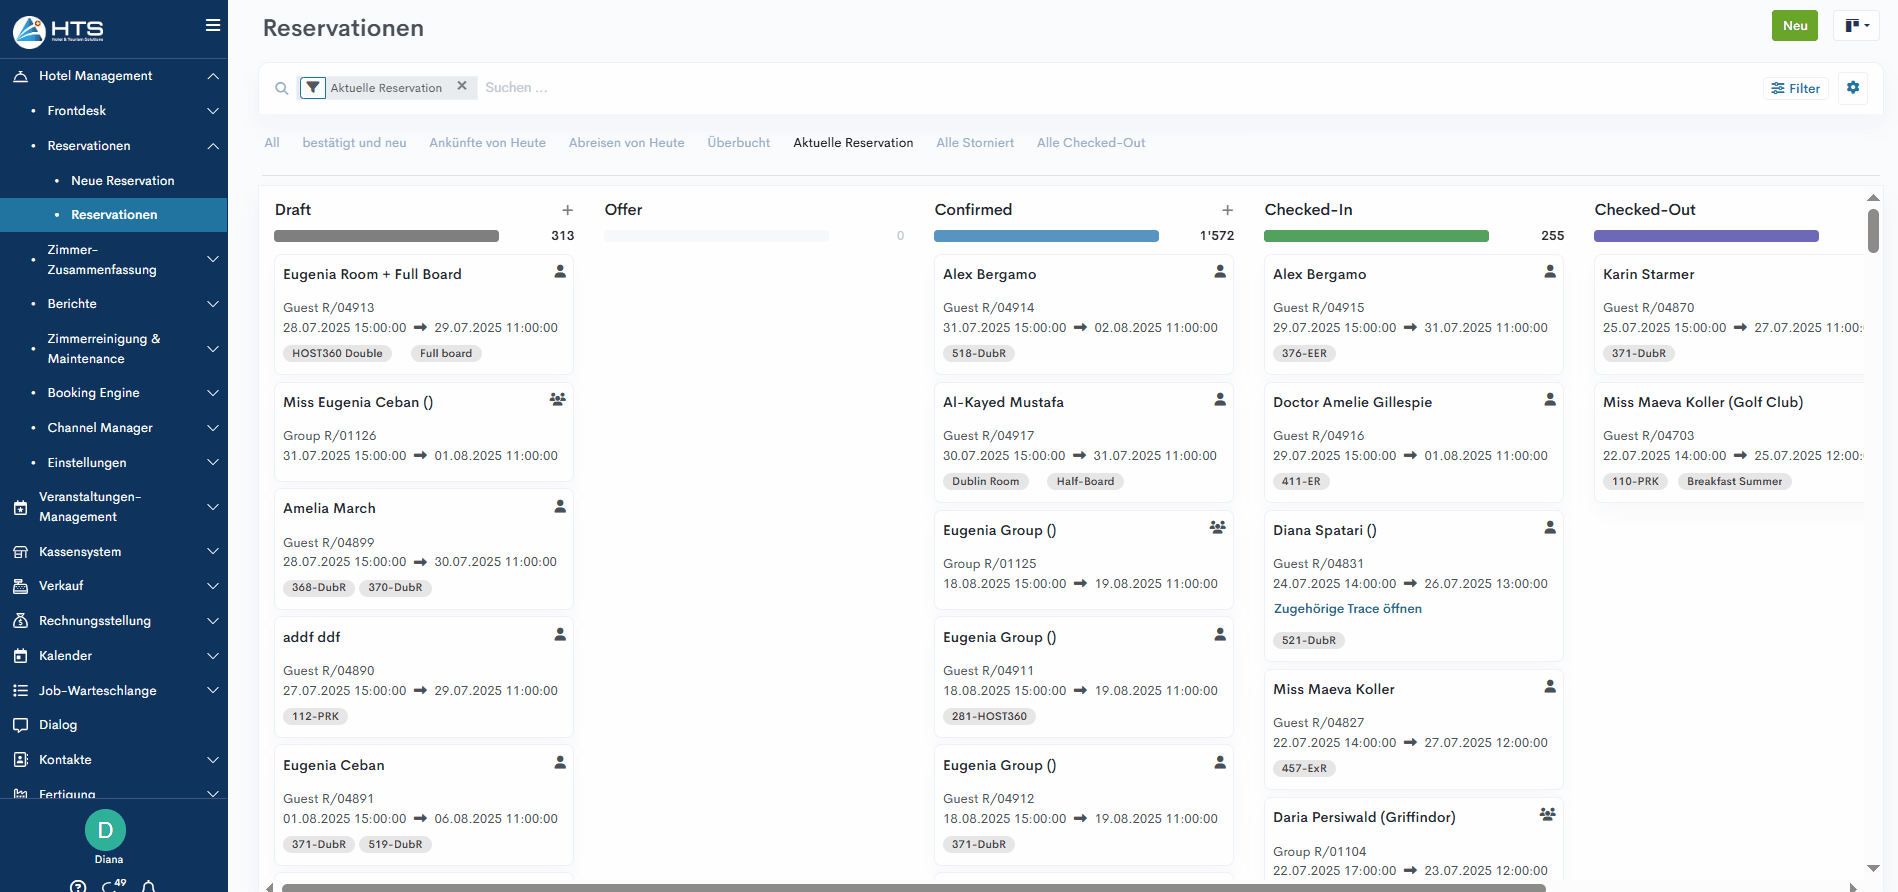Click the Suchen search input field

[600, 88]
